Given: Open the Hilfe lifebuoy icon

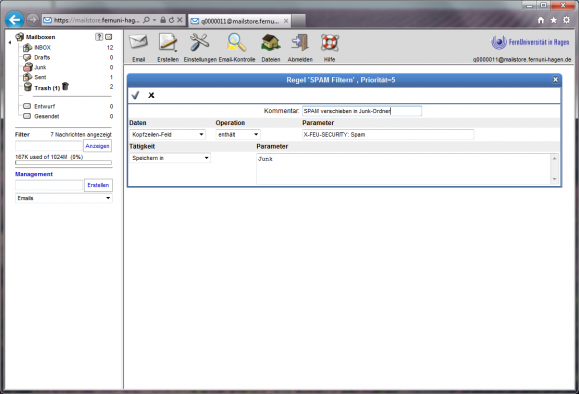Looking at the screenshot, I should point(329,43).
